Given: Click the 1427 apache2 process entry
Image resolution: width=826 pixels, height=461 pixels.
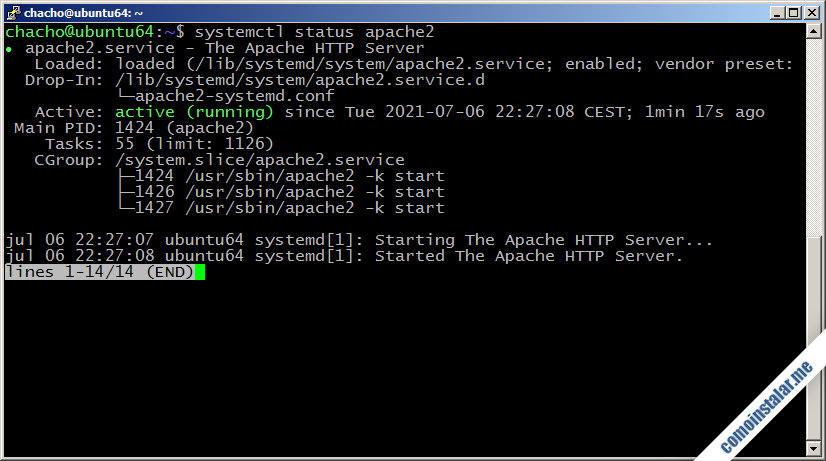Looking at the screenshot, I should [x=288, y=208].
